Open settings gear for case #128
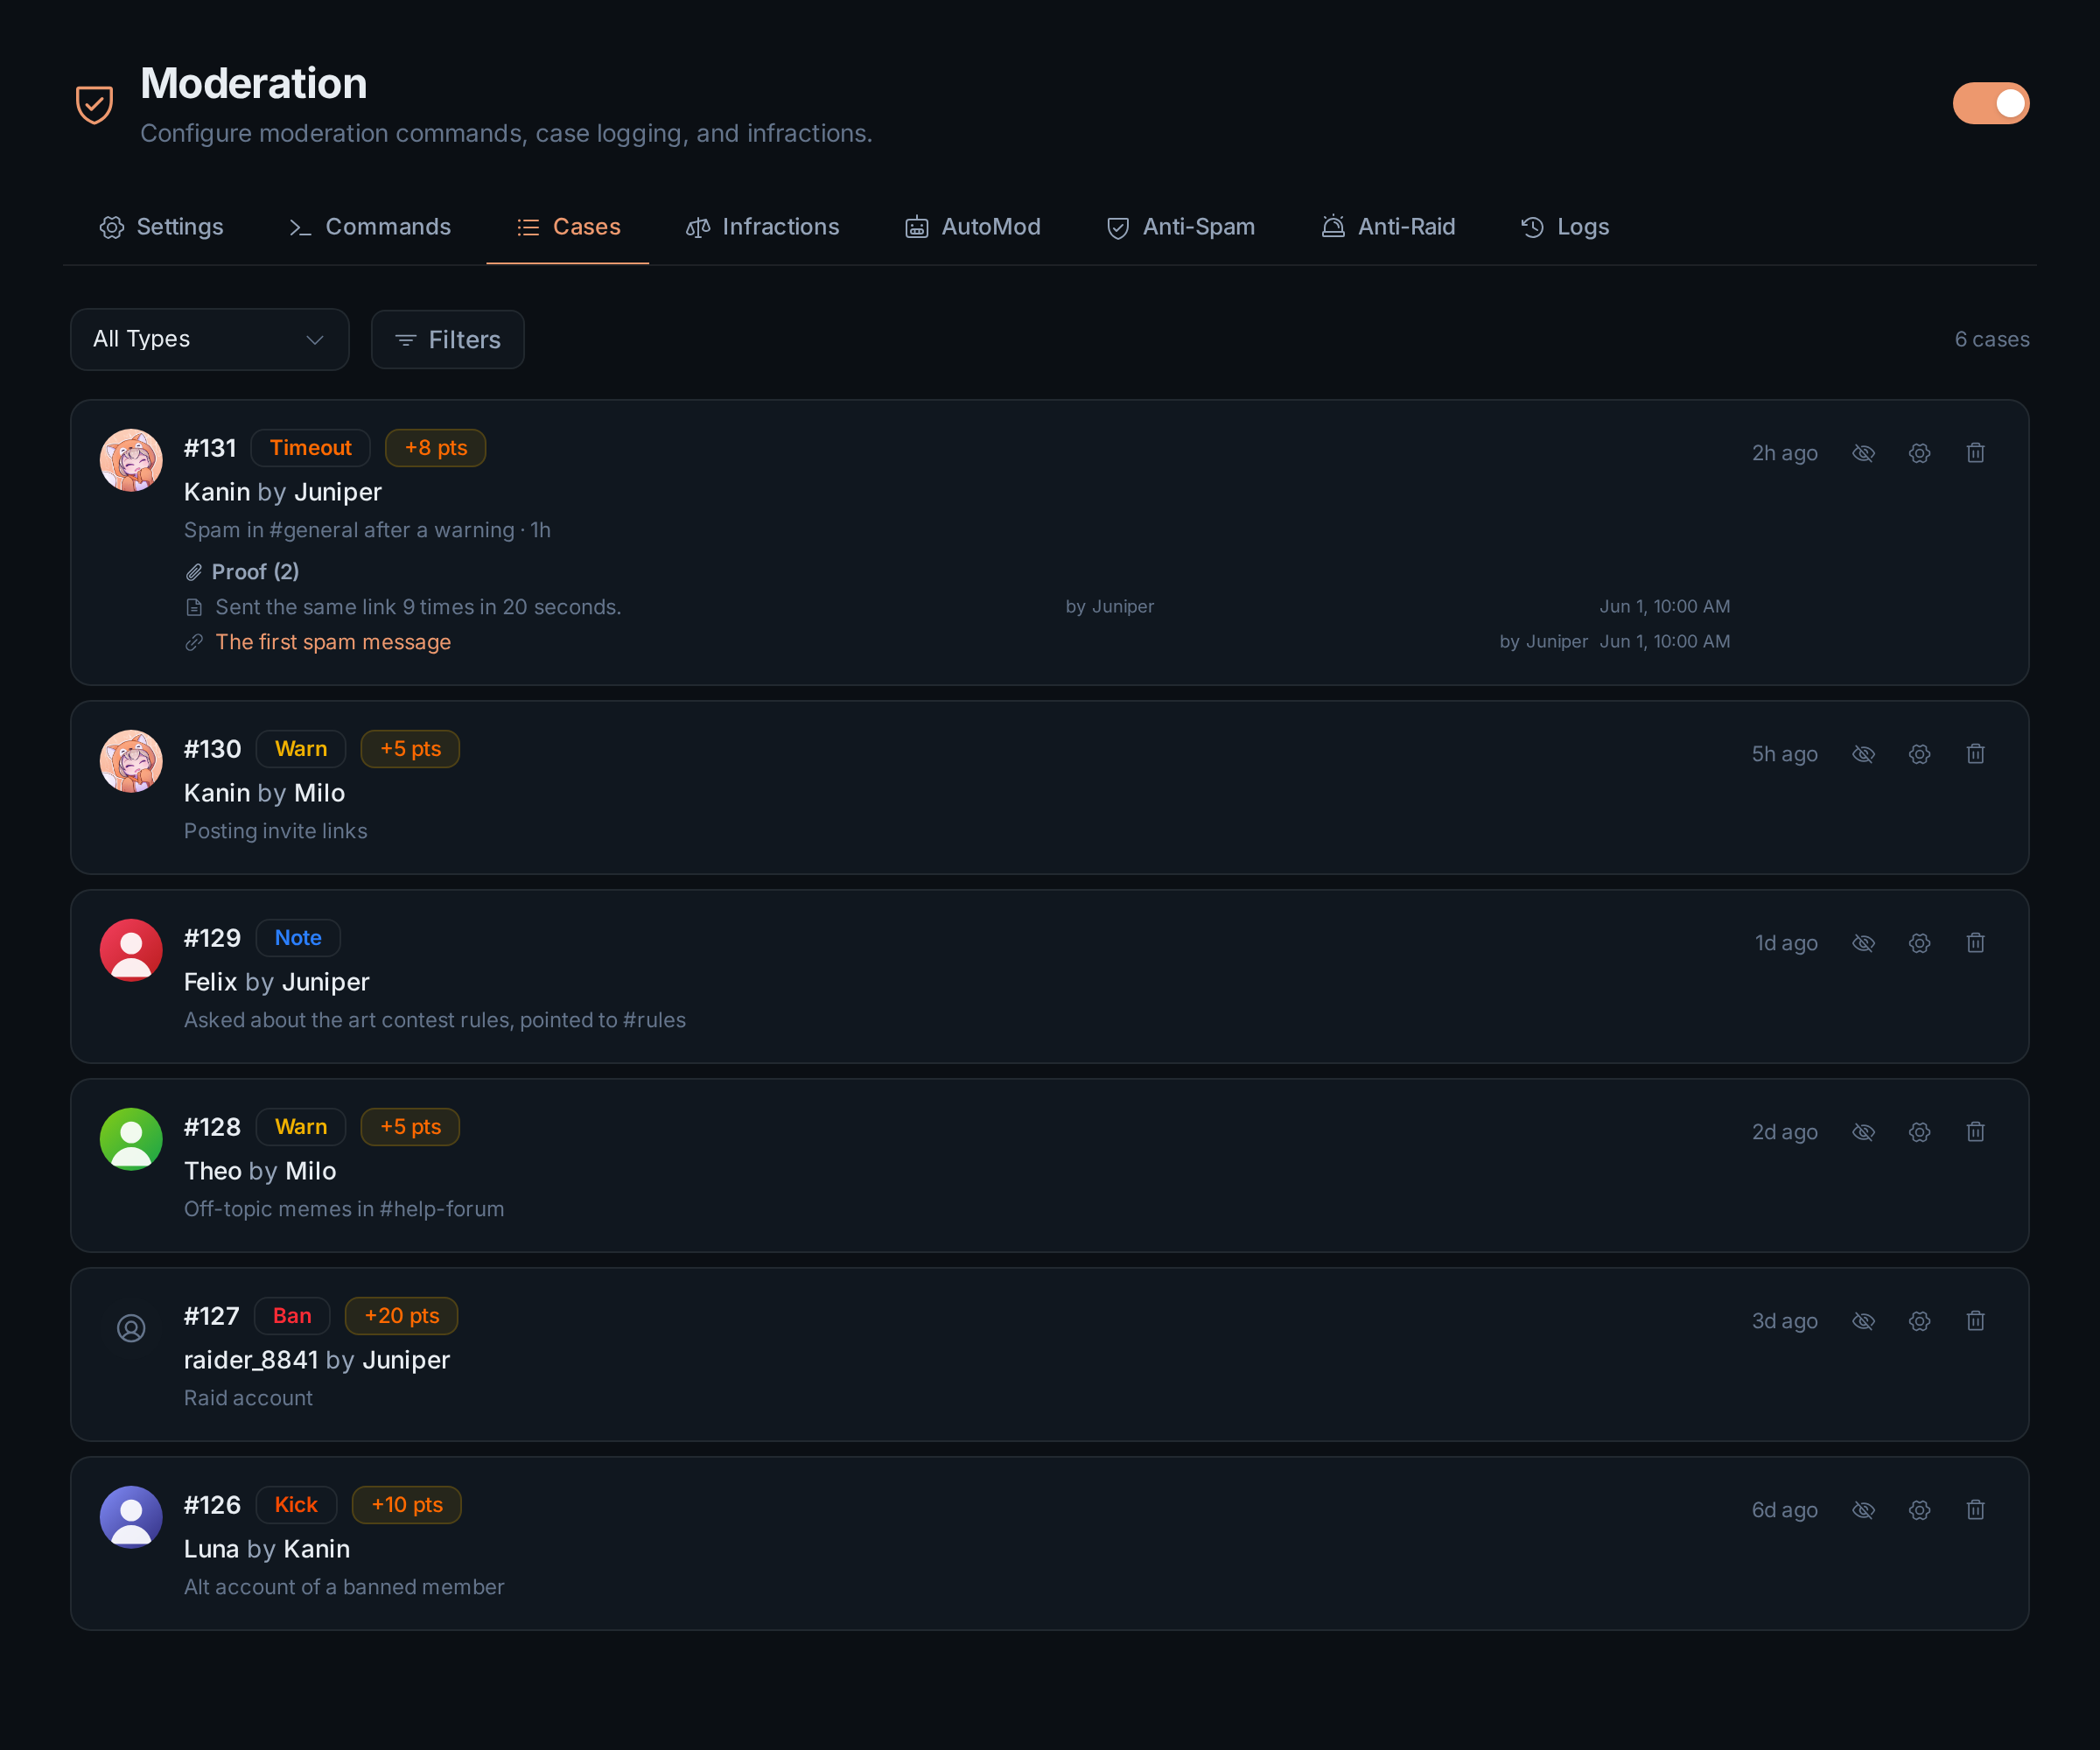Image resolution: width=2100 pixels, height=1750 pixels. 1919,1132
